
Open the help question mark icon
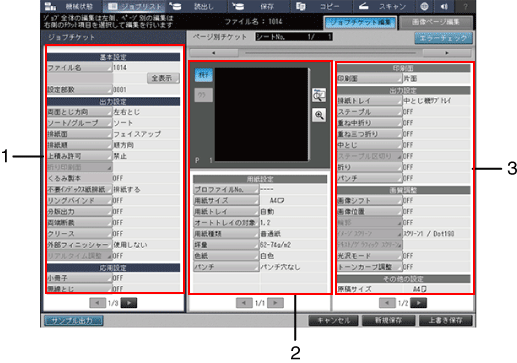(465, 6)
